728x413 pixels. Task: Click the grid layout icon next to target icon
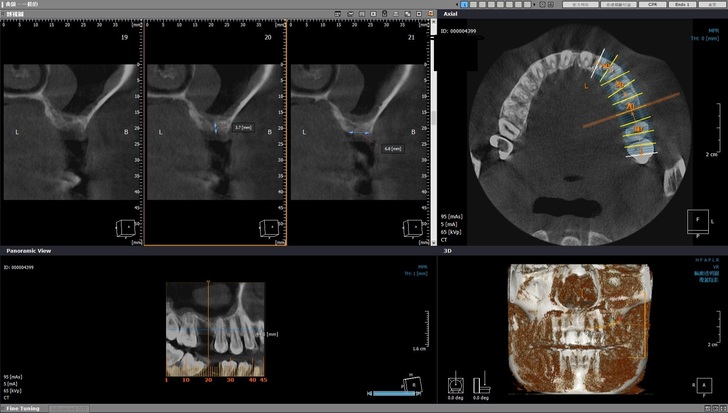(x=551, y=4)
